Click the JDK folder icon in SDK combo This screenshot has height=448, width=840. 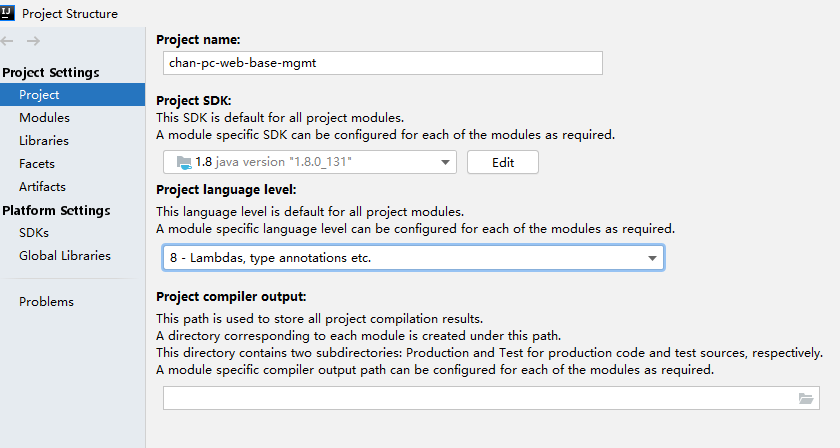(184, 162)
